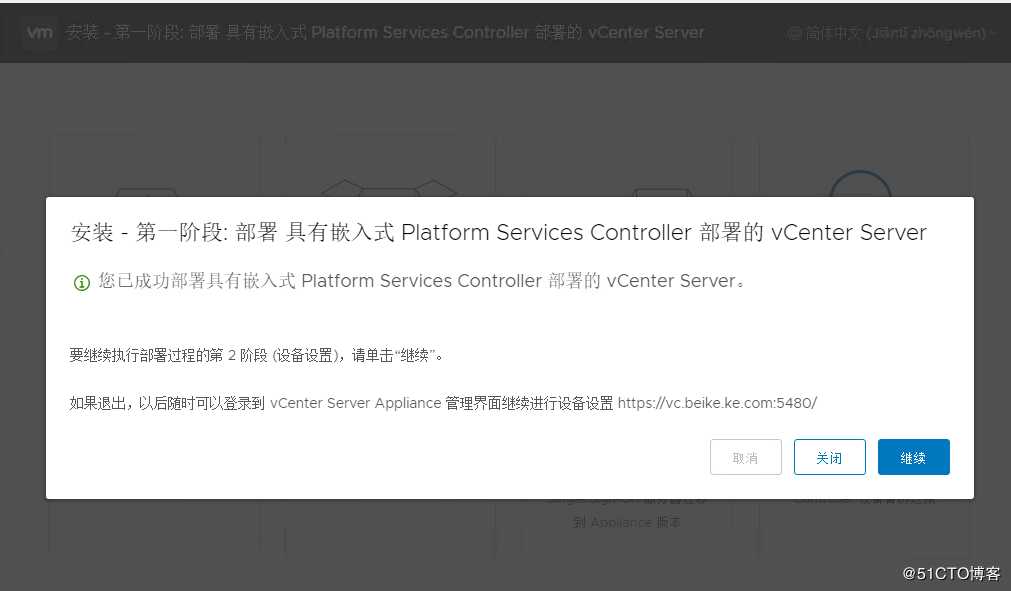Screen dimensions: 1011x591
Task: Click the 关闭 (Close) button
Action: point(829,457)
